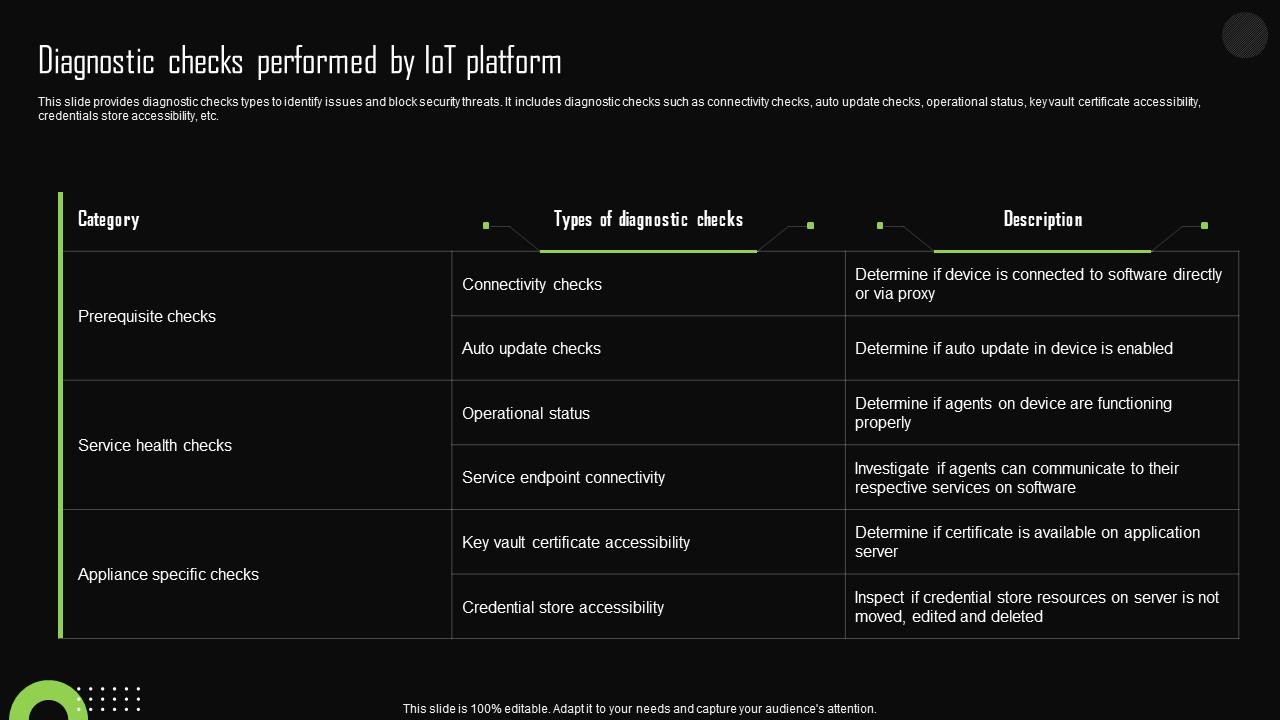The height and width of the screenshot is (720, 1280).
Task: Click description 'Investigate if agents can communicate'
Action: click(1042, 477)
